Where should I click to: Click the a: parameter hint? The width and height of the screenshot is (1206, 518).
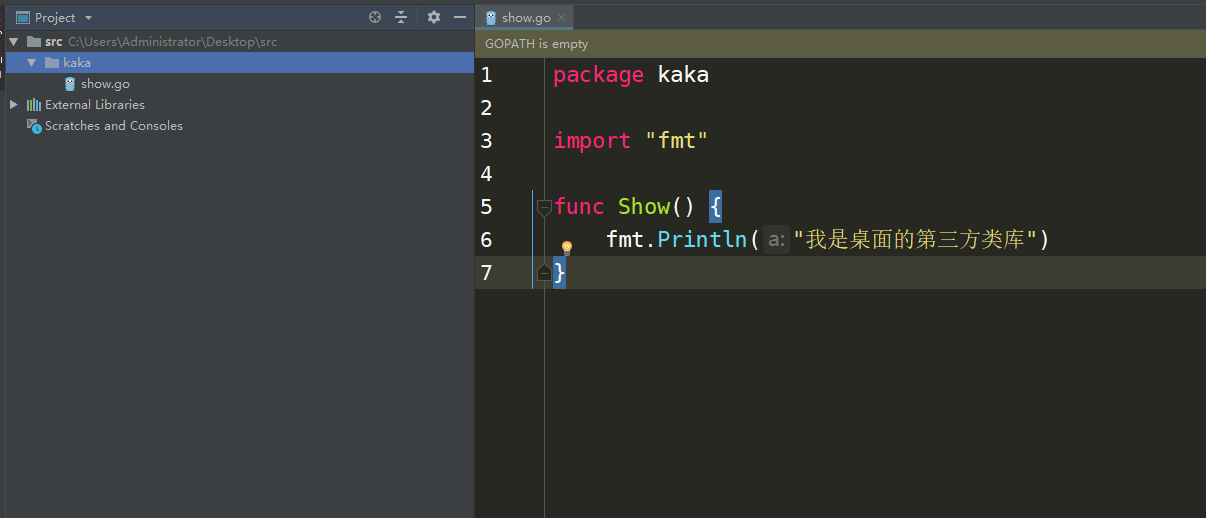[x=776, y=240]
